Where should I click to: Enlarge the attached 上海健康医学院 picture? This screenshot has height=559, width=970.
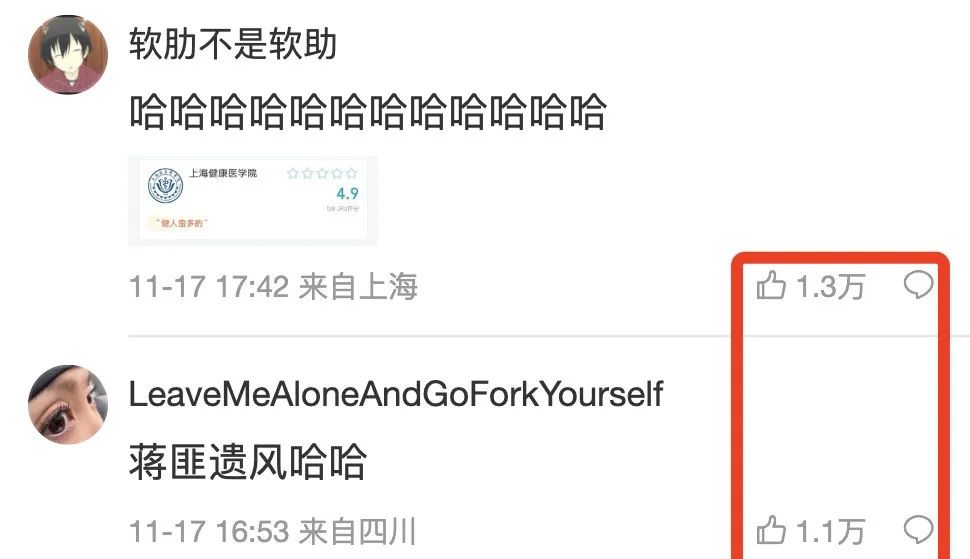253,201
